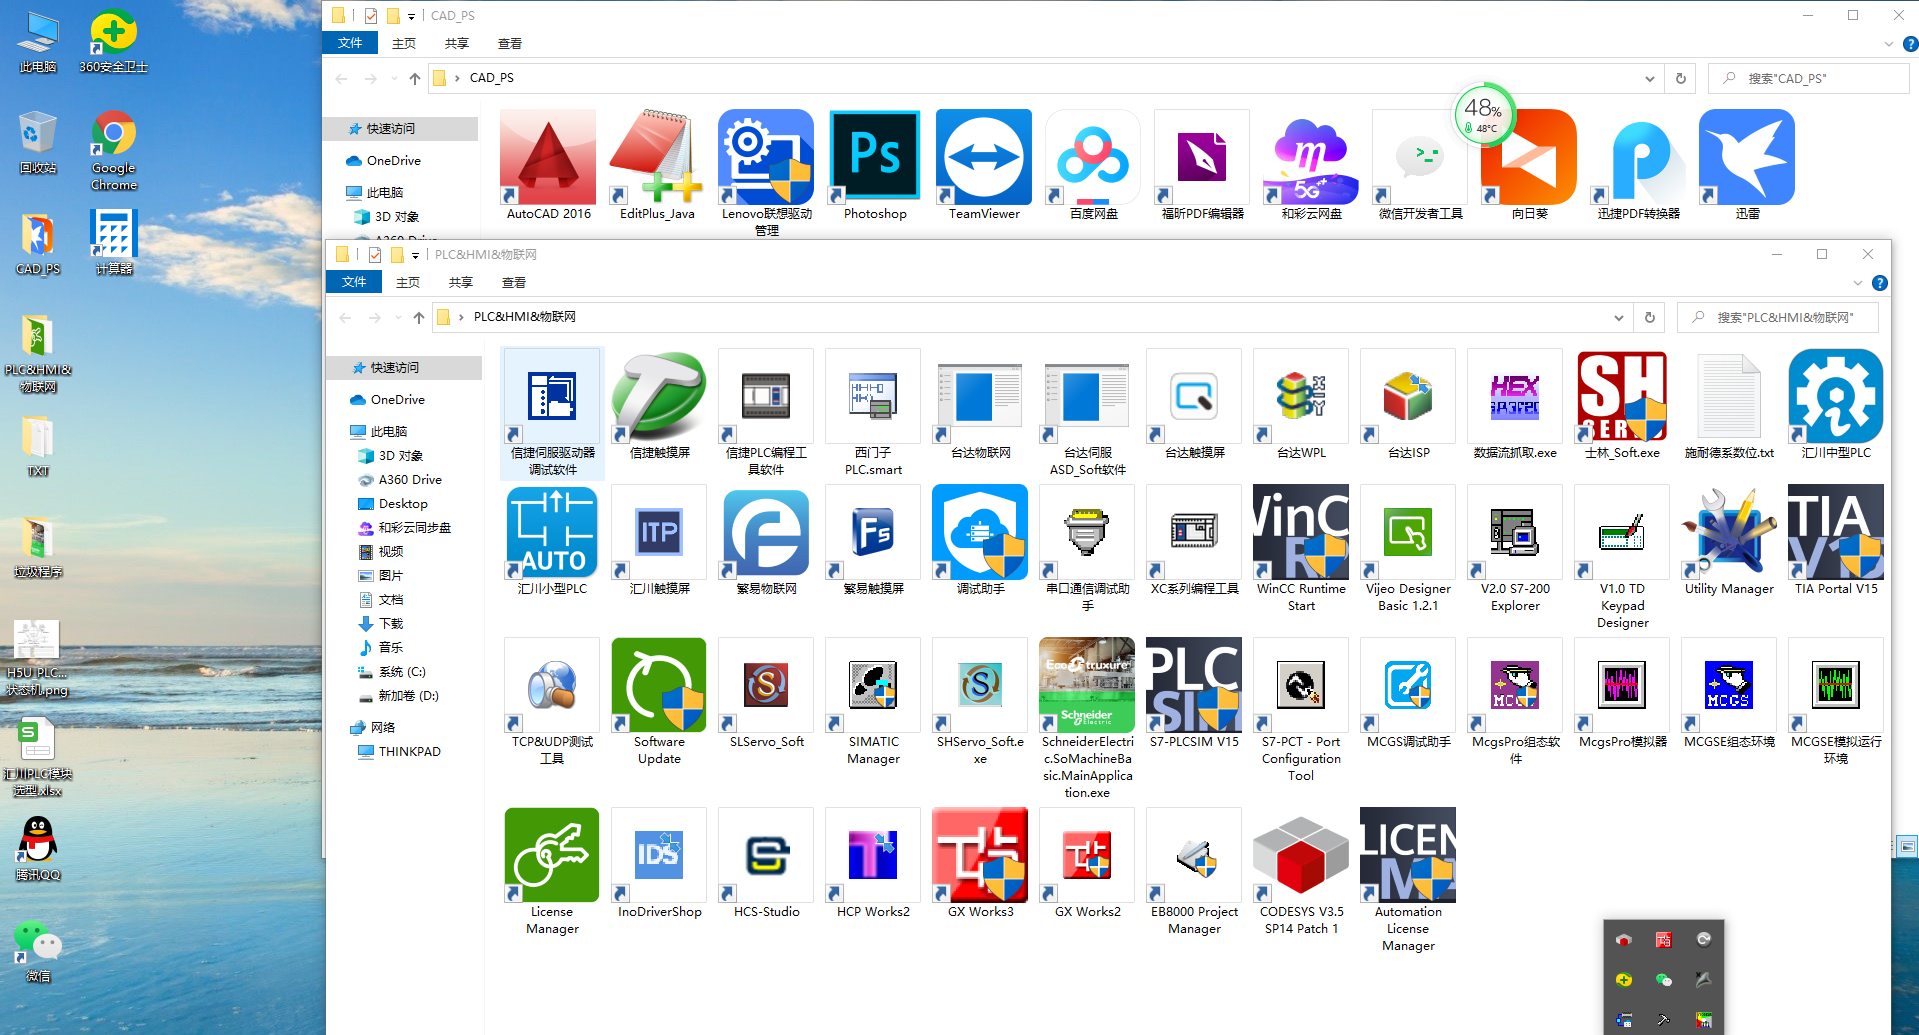Click the GX Works3 shortcut icon
This screenshot has width=1919, height=1035.
tap(980, 856)
